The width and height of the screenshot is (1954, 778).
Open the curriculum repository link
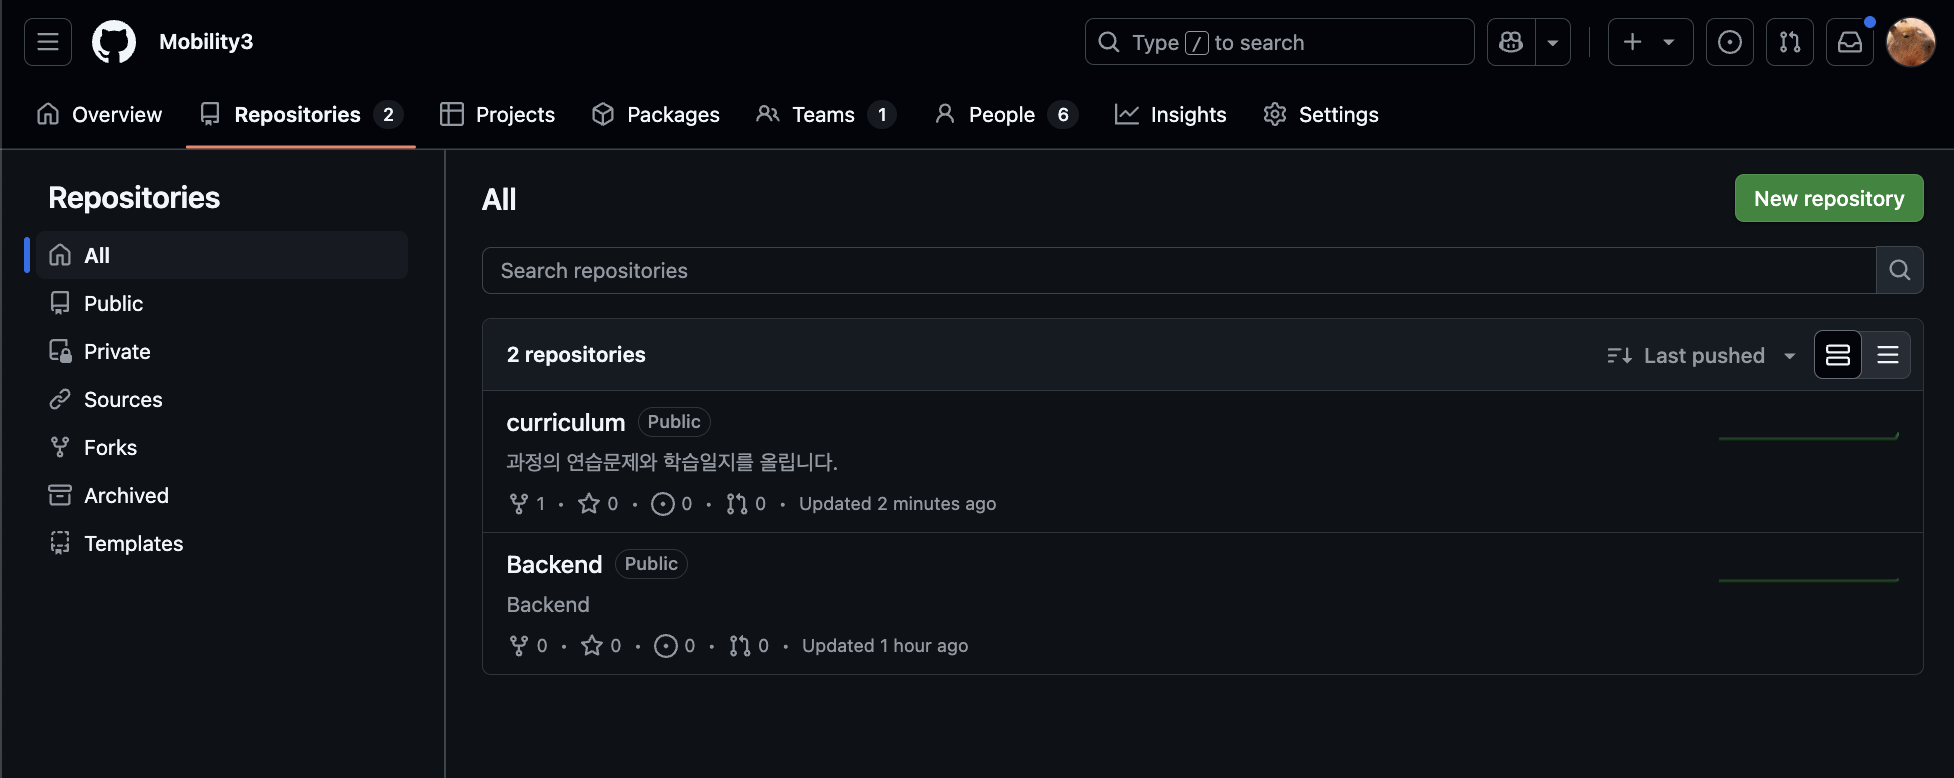coord(565,422)
